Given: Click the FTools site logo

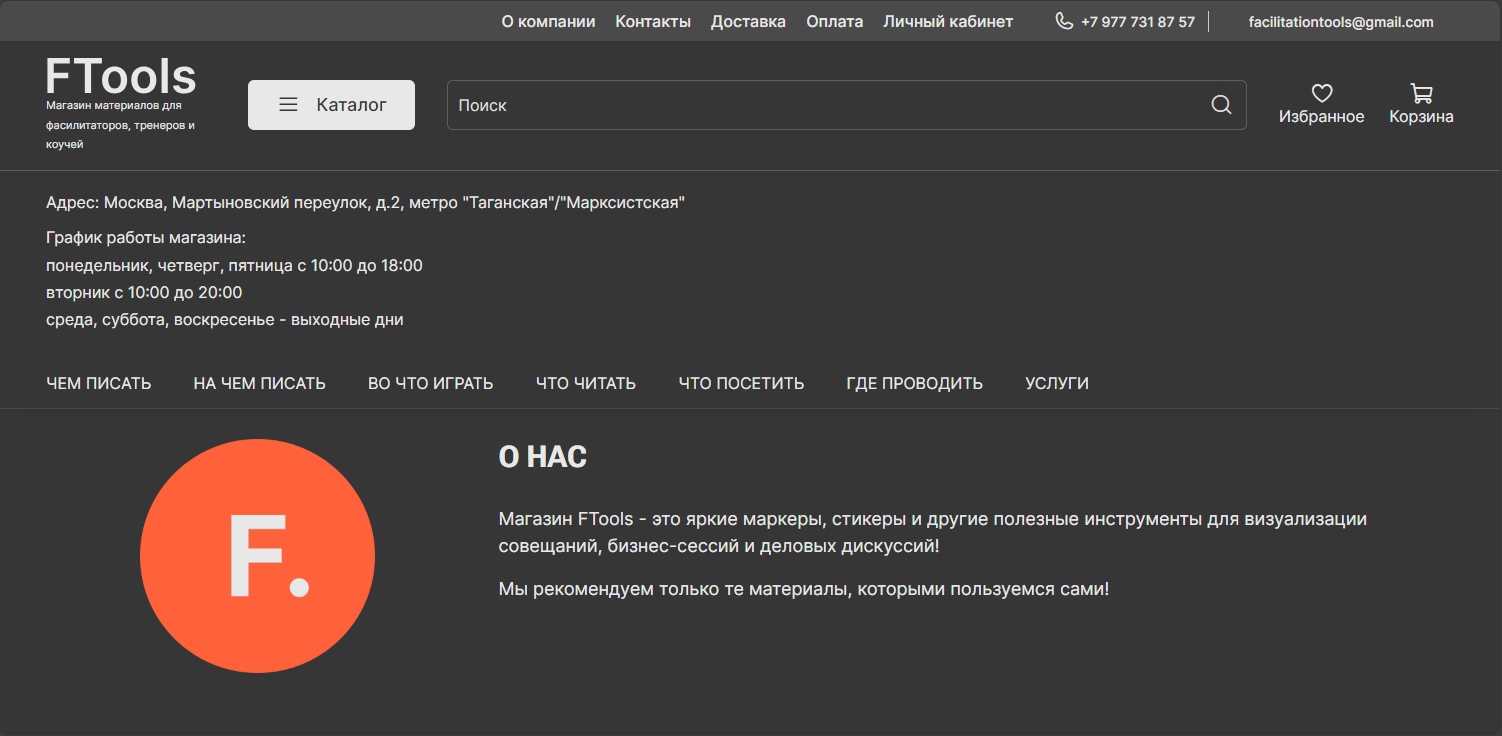Looking at the screenshot, I should 121,77.
